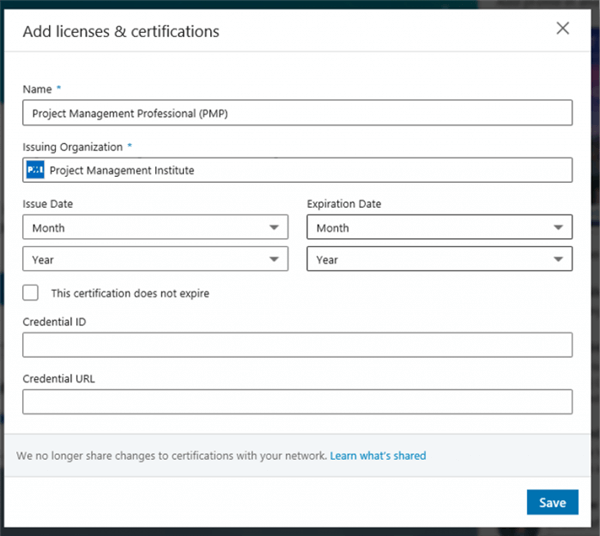600x536 pixels.
Task: Click the PMI logo in Issuing Organization
Action: 35,170
